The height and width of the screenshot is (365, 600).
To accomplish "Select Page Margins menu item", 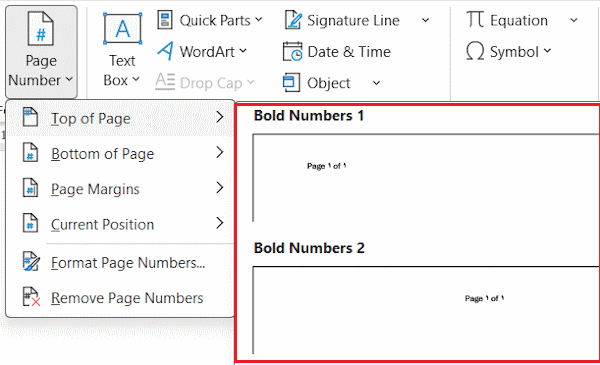I will click(x=120, y=189).
